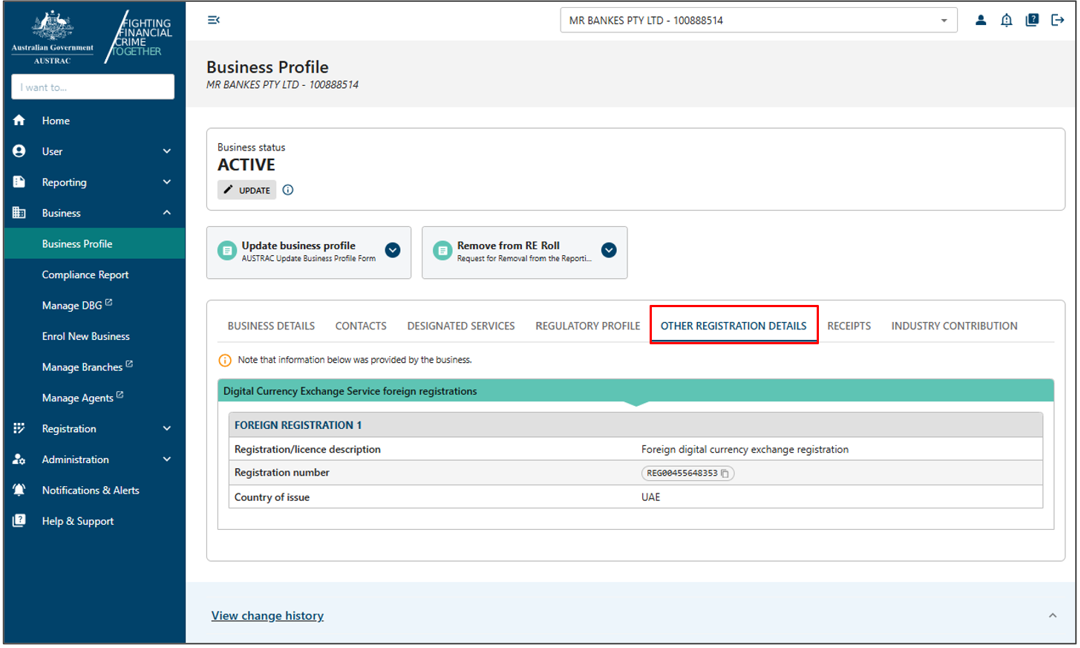Screen dimensions: 1080x648
Task: Collapse the View change history panel
Action: point(1052,615)
